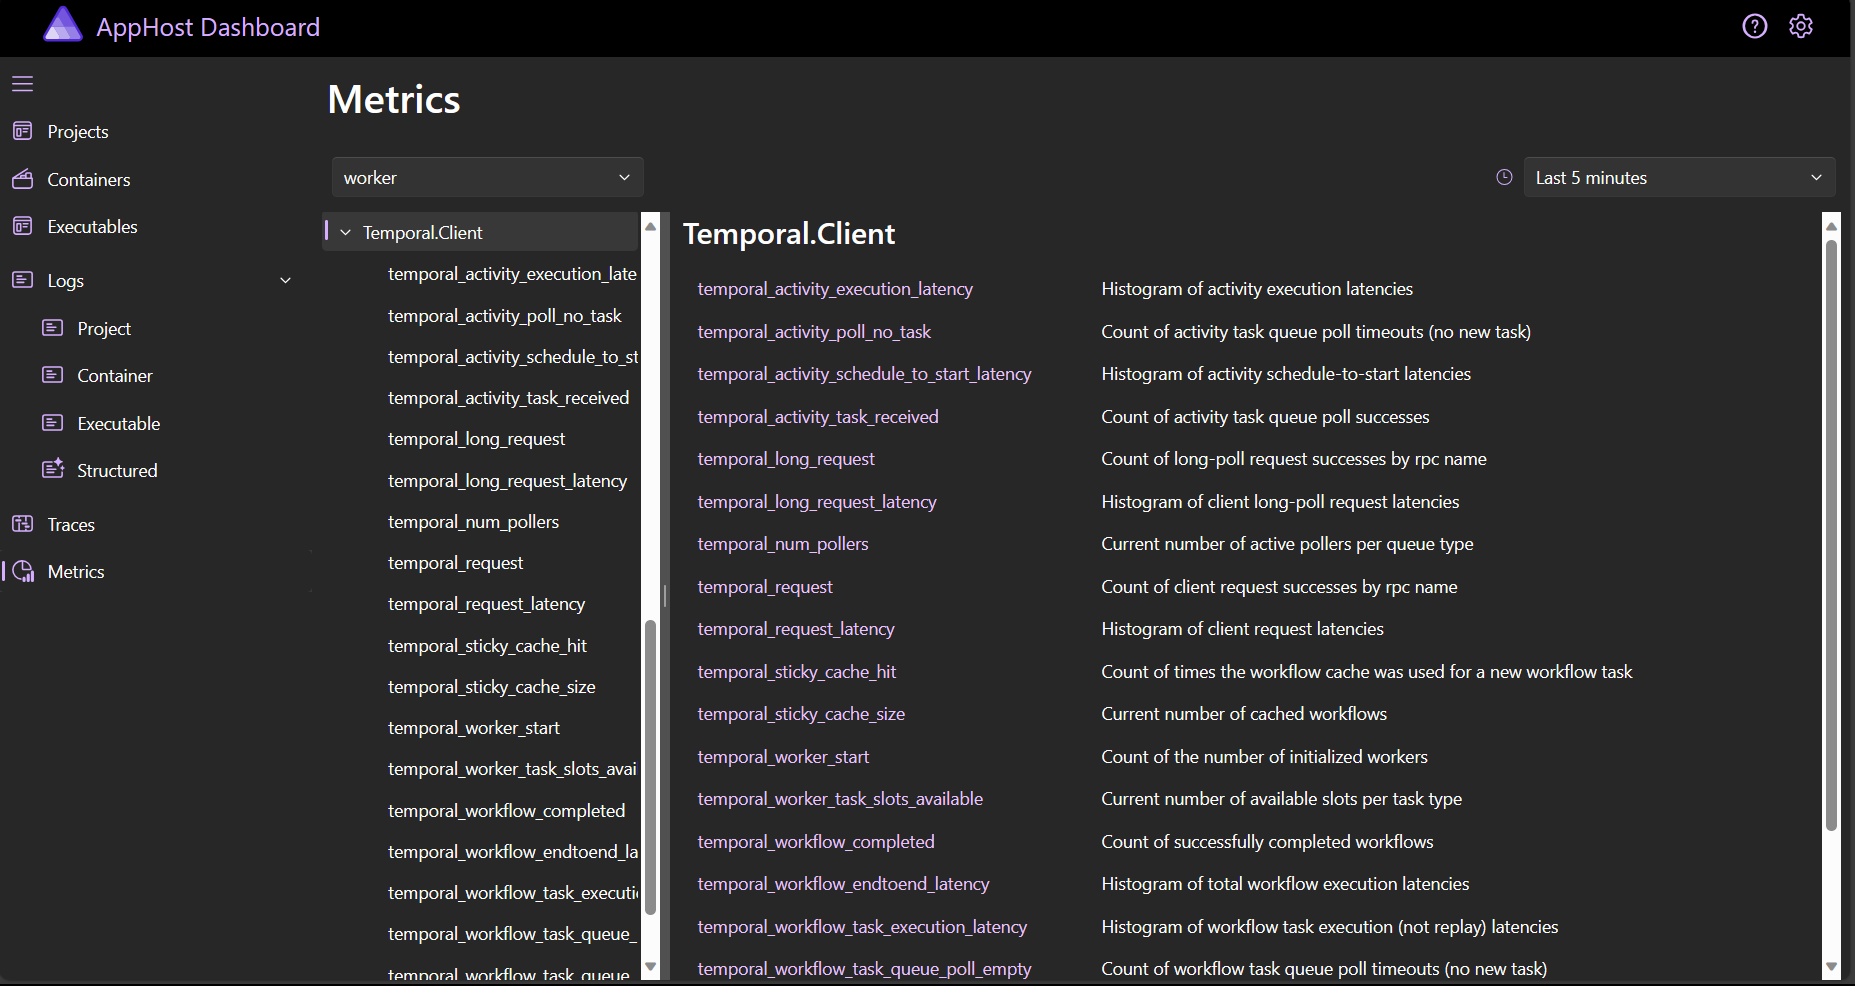Open temporal_workflow_completed metric link
This screenshot has width=1855, height=986.
tap(816, 842)
